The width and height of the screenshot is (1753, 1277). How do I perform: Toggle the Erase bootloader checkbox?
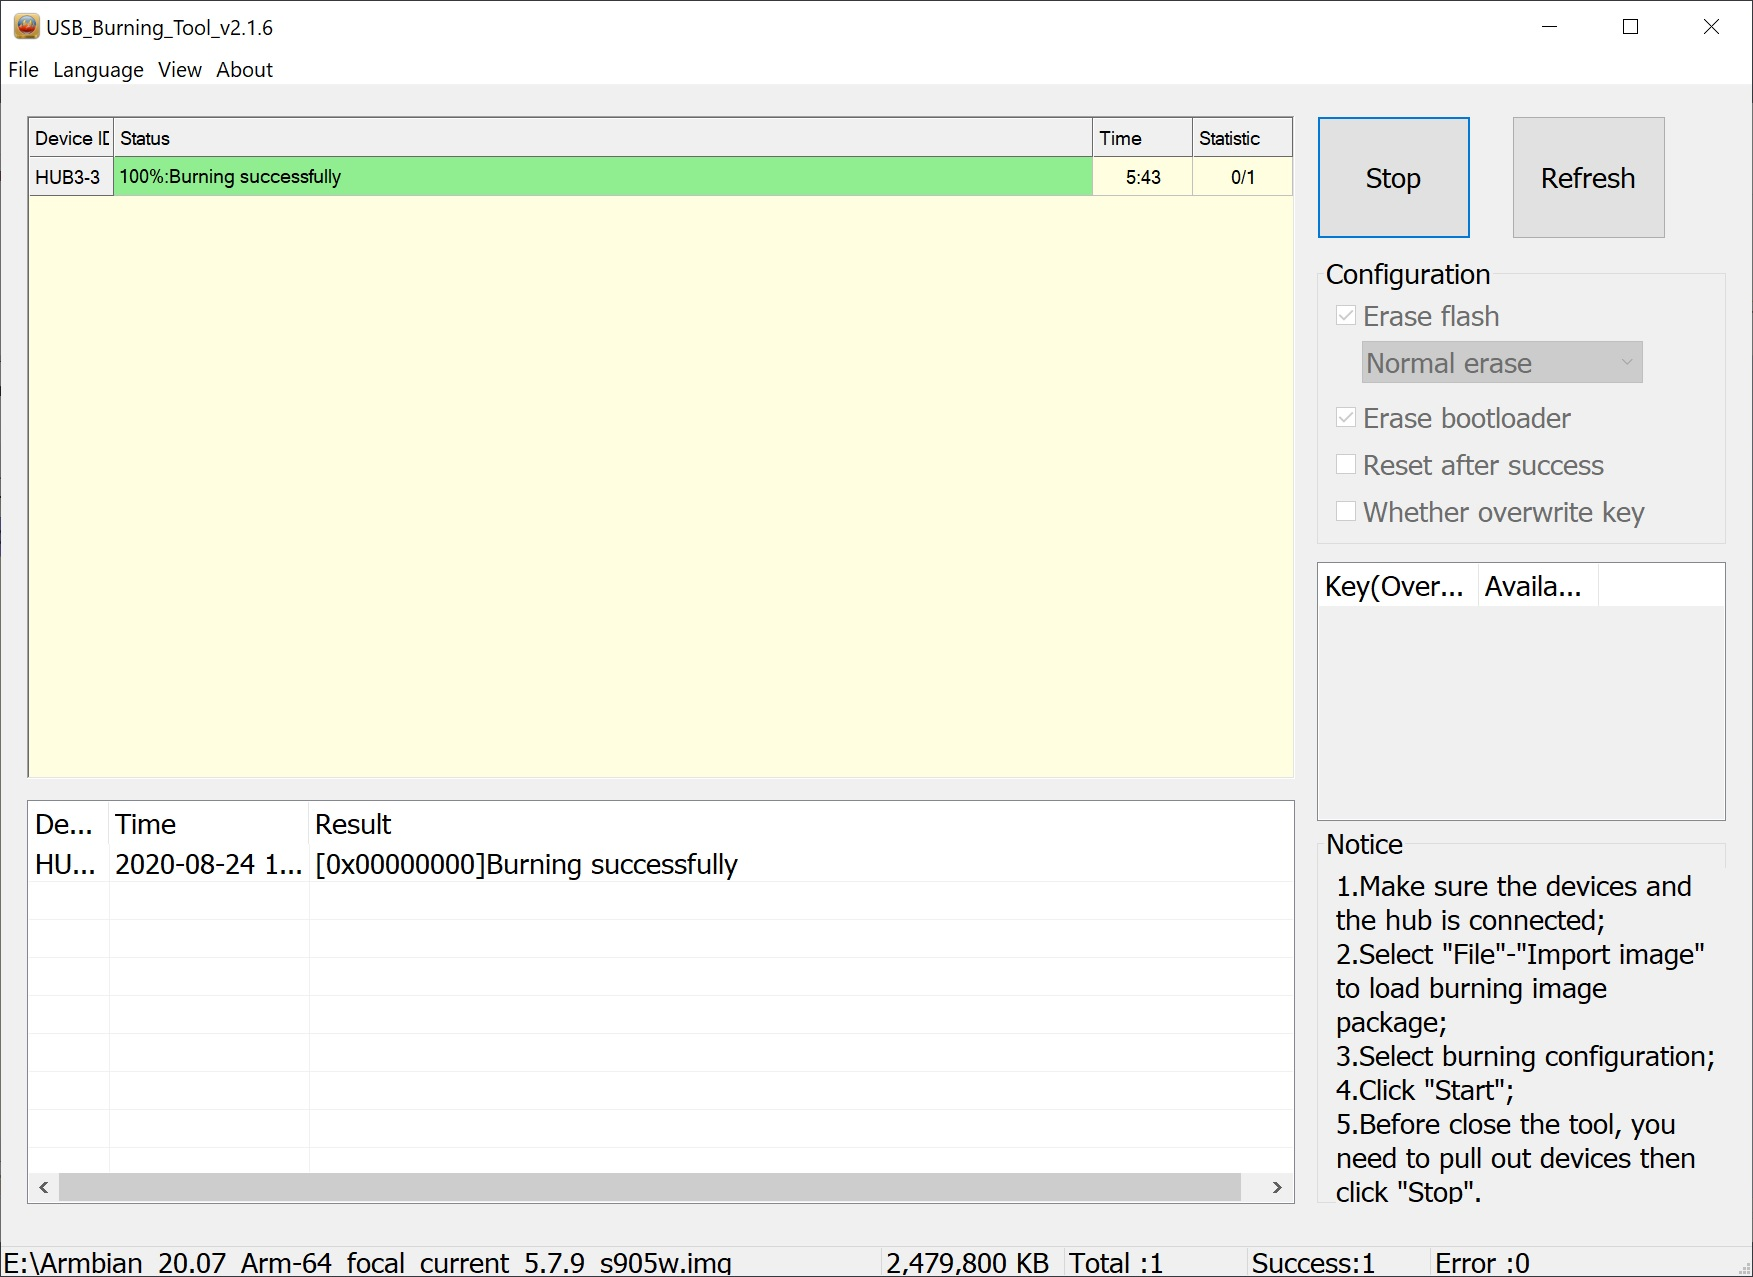[1346, 417]
